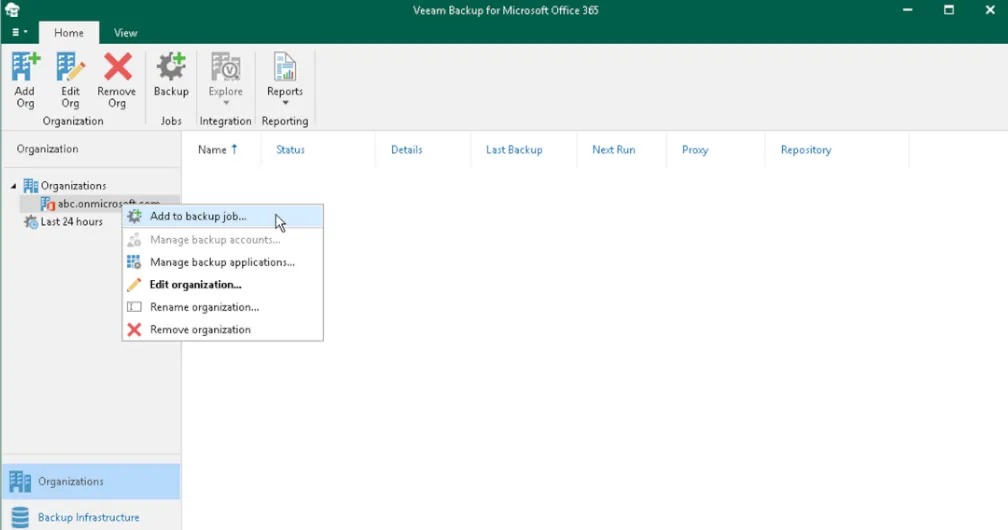
Task: Click the red X icon beside Remove organization
Action: click(x=134, y=330)
